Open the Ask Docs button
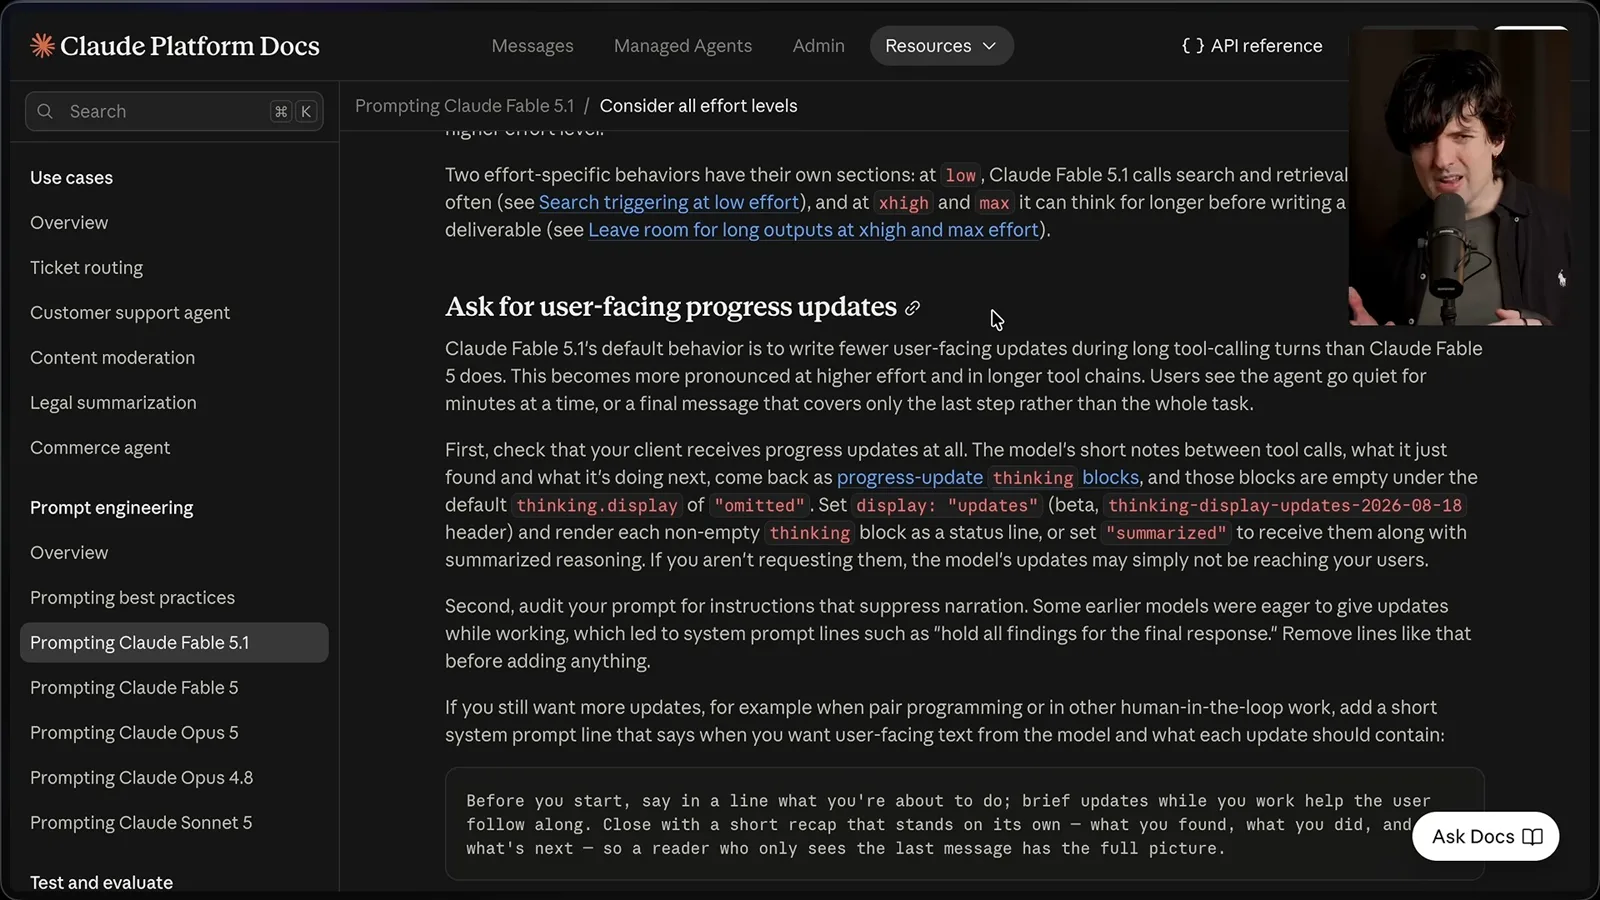This screenshot has height=900, width=1600. point(1485,836)
